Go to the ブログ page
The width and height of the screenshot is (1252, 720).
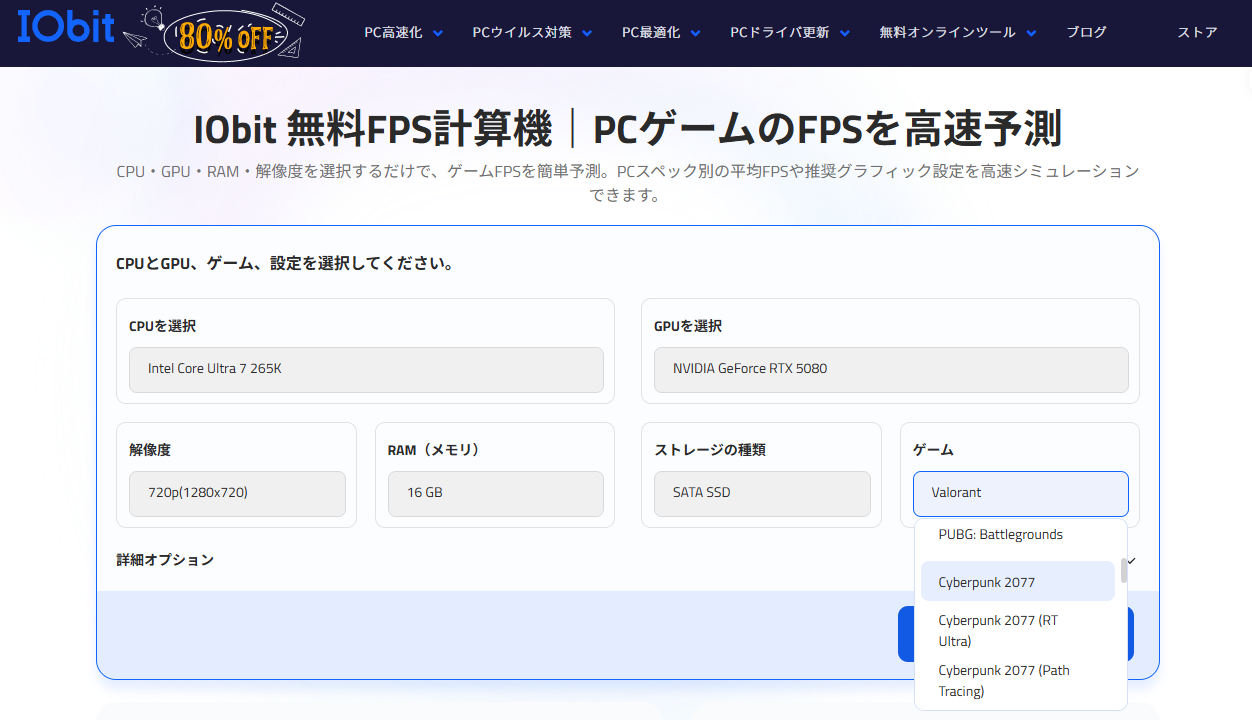pyautogui.click(x=1086, y=32)
